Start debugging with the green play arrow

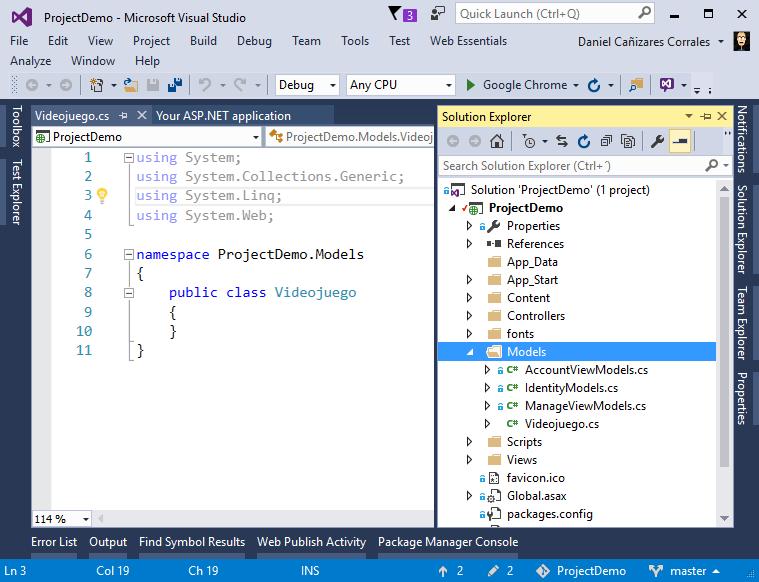click(x=470, y=85)
